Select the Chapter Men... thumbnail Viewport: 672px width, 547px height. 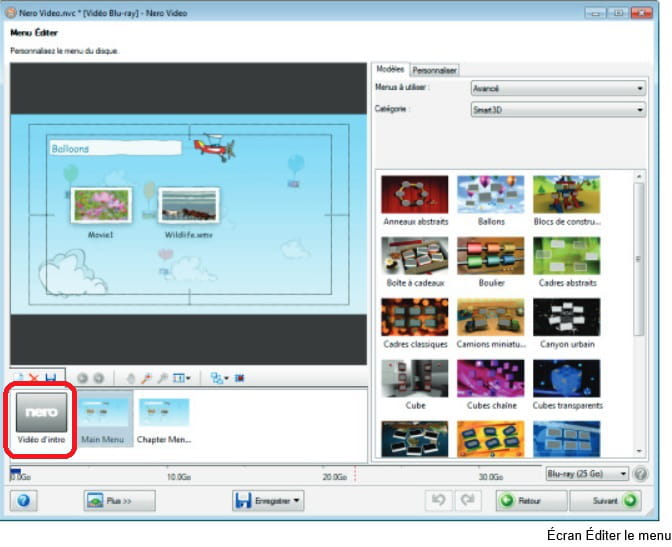164,418
